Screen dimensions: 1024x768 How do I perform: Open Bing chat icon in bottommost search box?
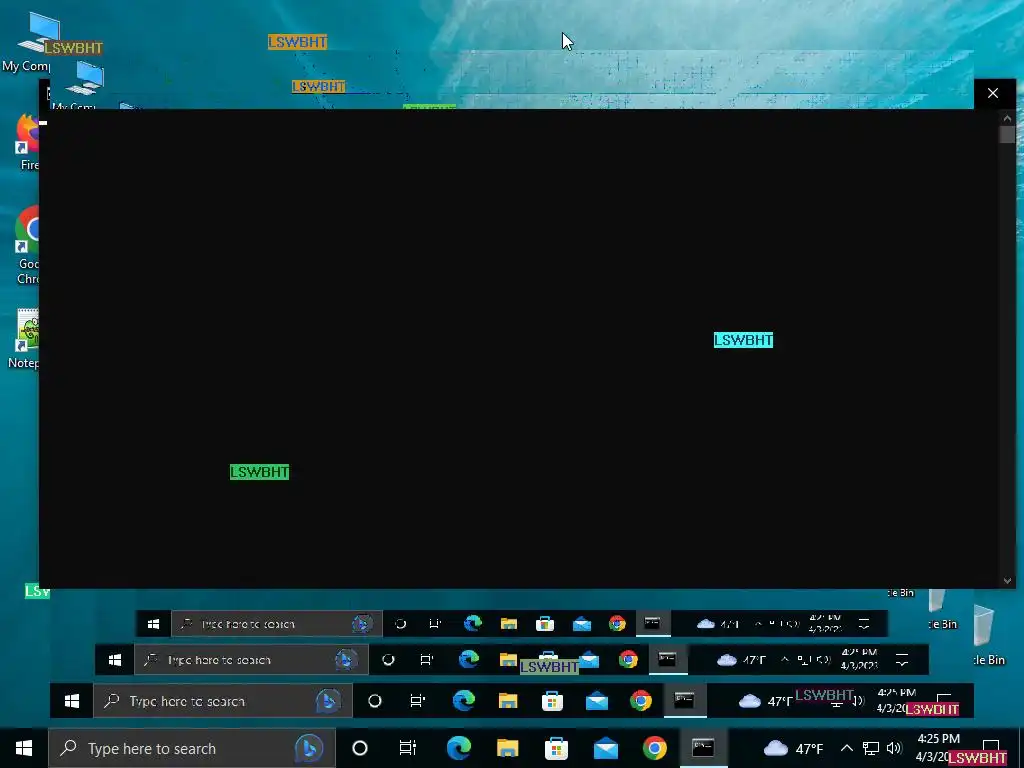(x=309, y=748)
